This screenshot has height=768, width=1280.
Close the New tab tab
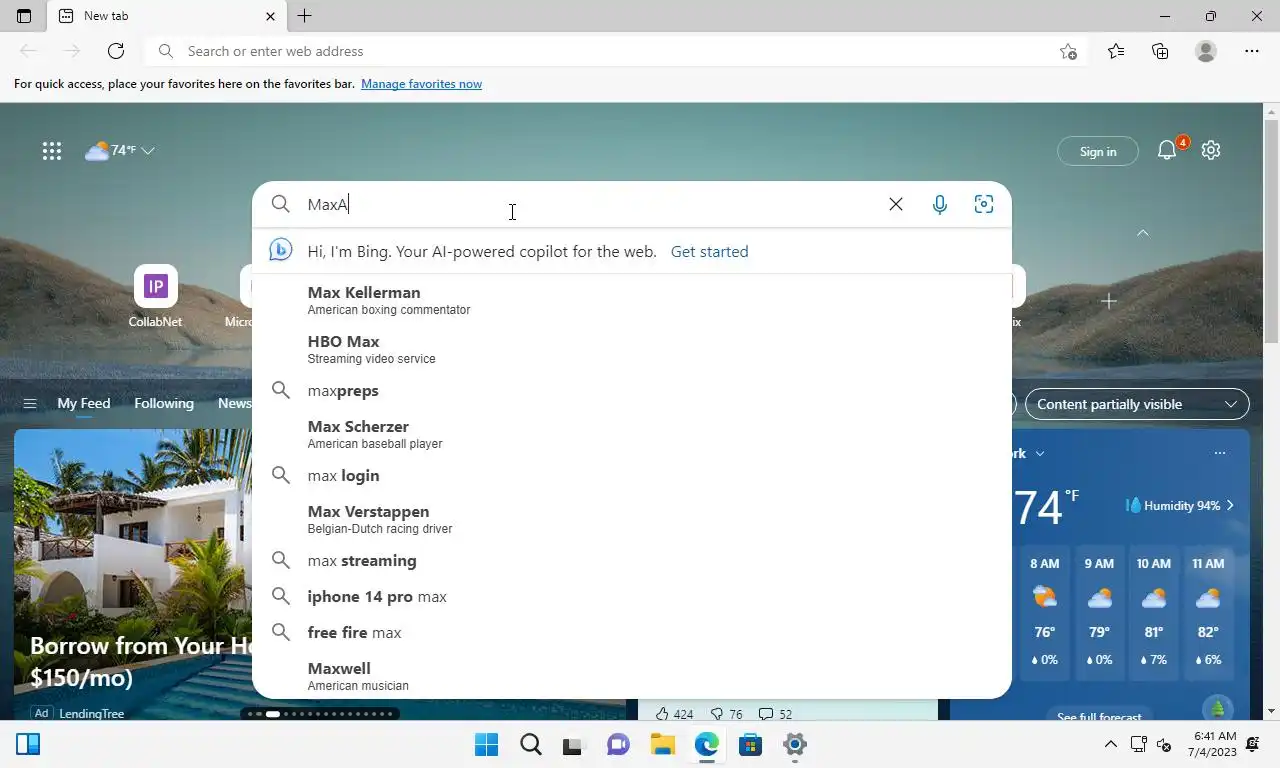click(270, 16)
